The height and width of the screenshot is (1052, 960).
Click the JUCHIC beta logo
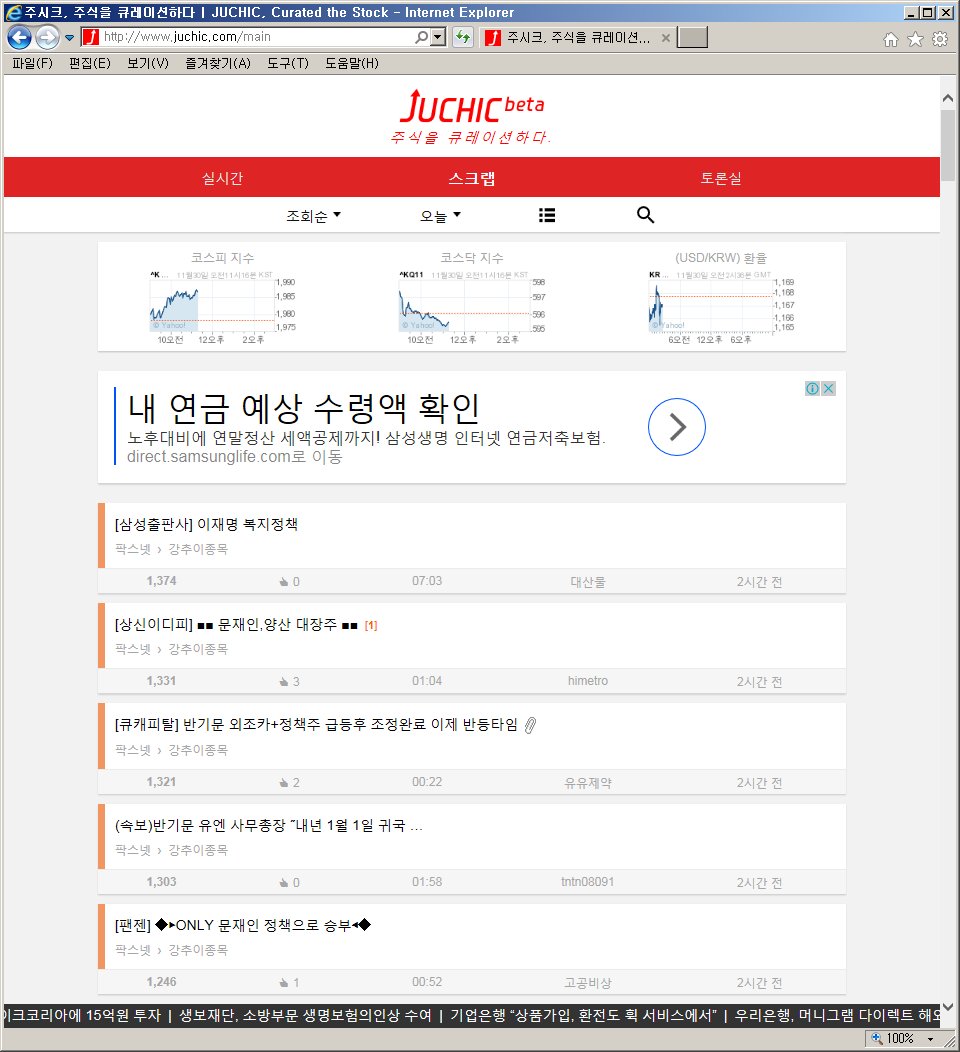[472, 107]
